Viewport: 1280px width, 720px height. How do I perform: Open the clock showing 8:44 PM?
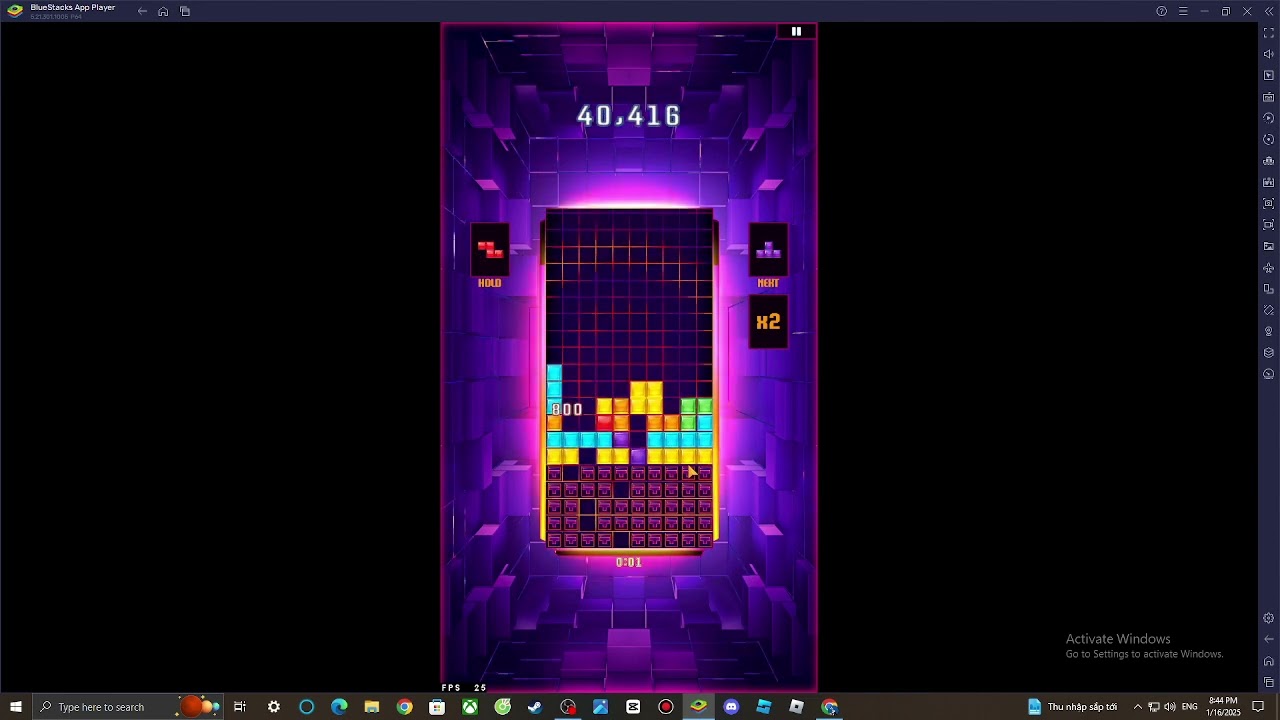(x=1224, y=707)
